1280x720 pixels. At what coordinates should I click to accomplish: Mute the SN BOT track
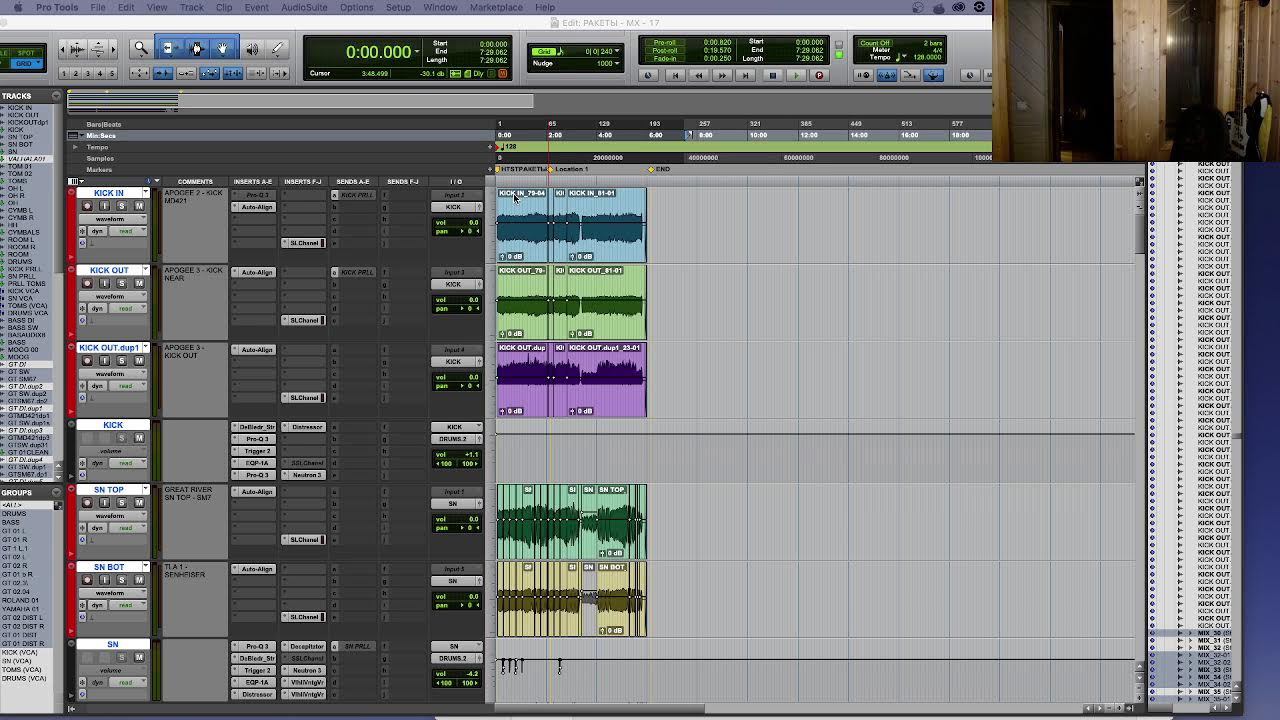tap(139, 580)
